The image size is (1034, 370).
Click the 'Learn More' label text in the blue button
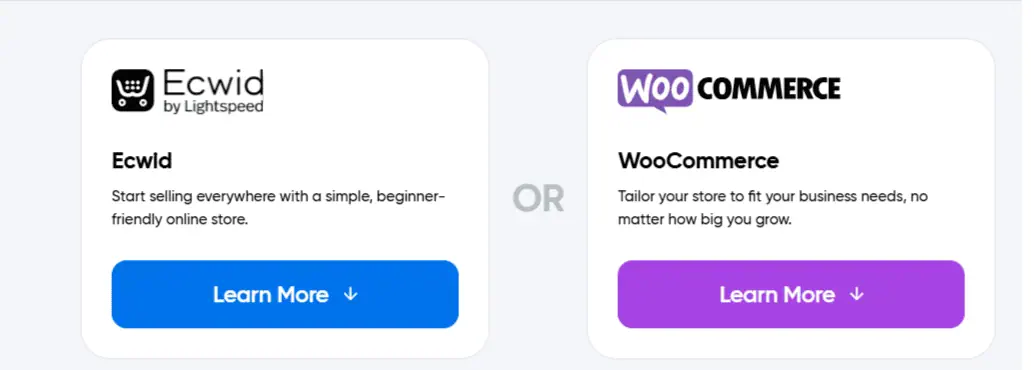coord(270,294)
